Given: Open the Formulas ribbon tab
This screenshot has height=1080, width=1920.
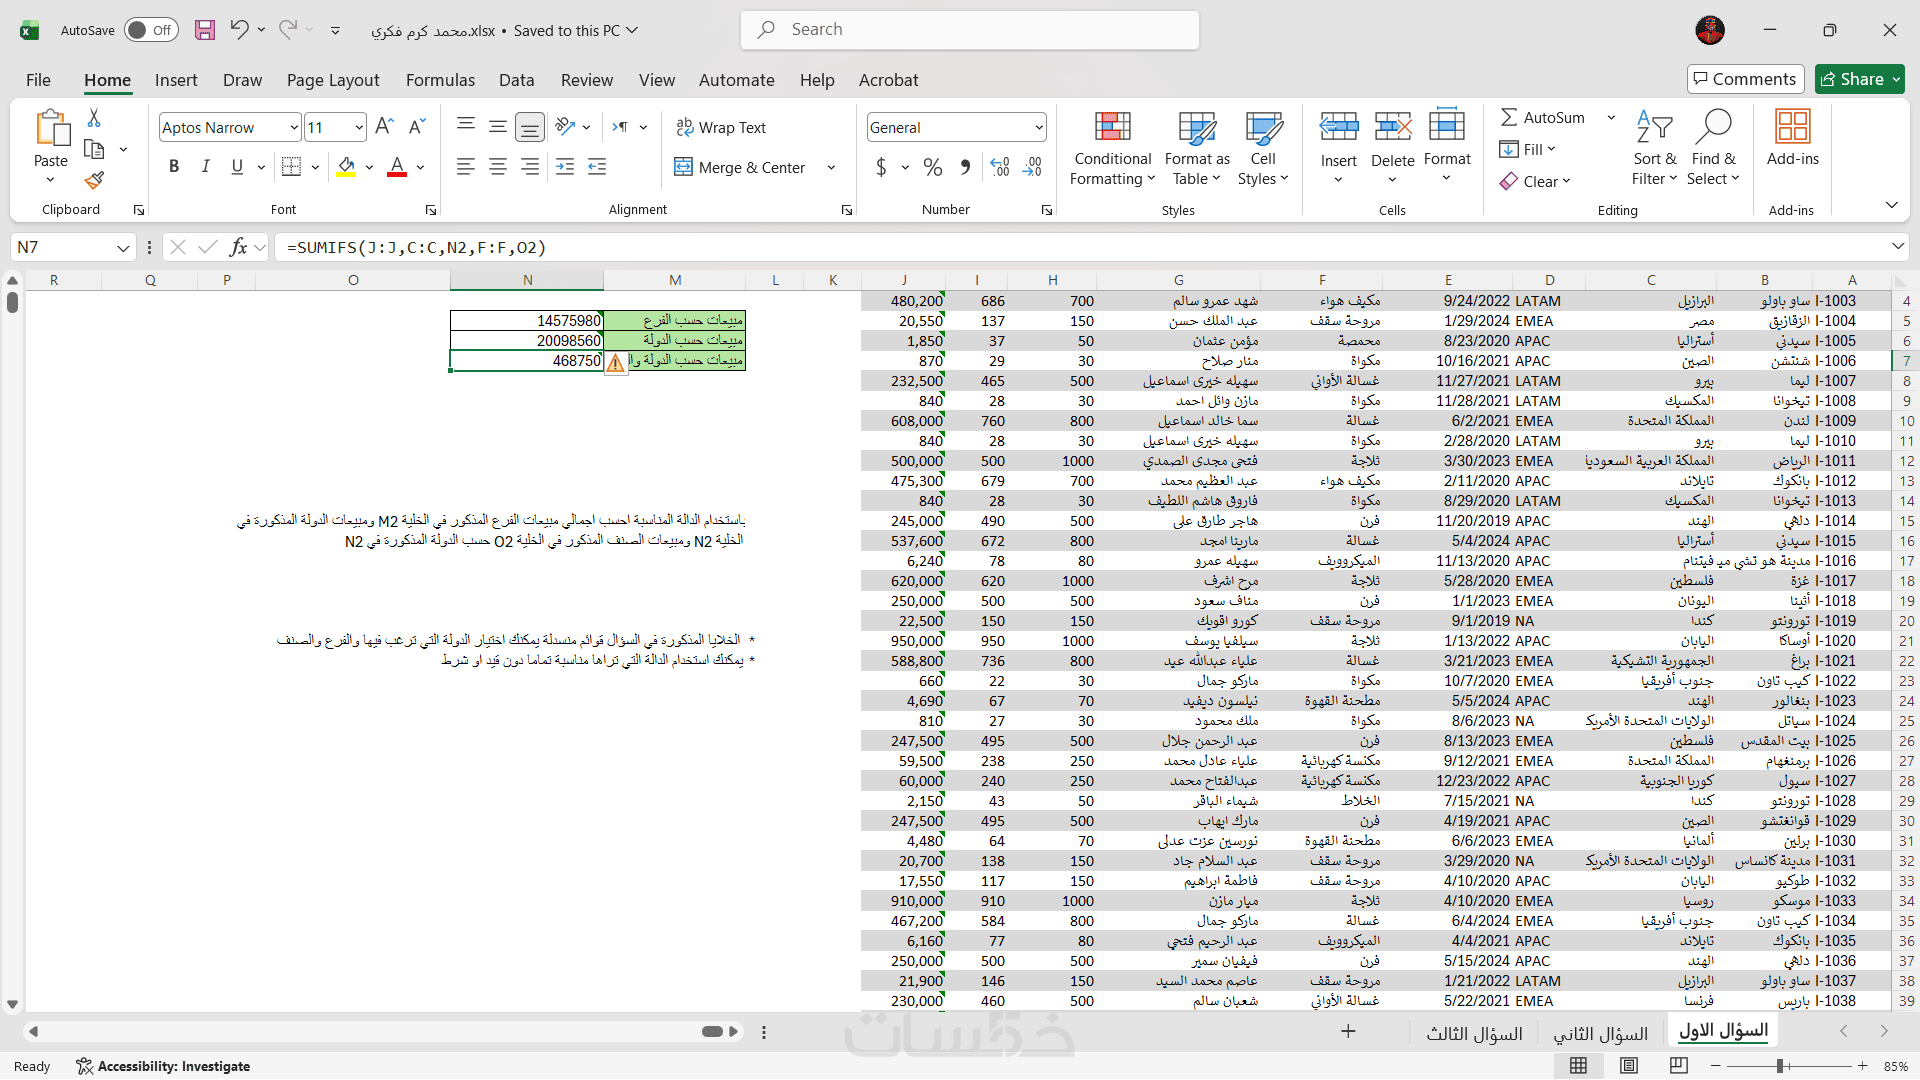Looking at the screenshot, I should tap(440, 80).
